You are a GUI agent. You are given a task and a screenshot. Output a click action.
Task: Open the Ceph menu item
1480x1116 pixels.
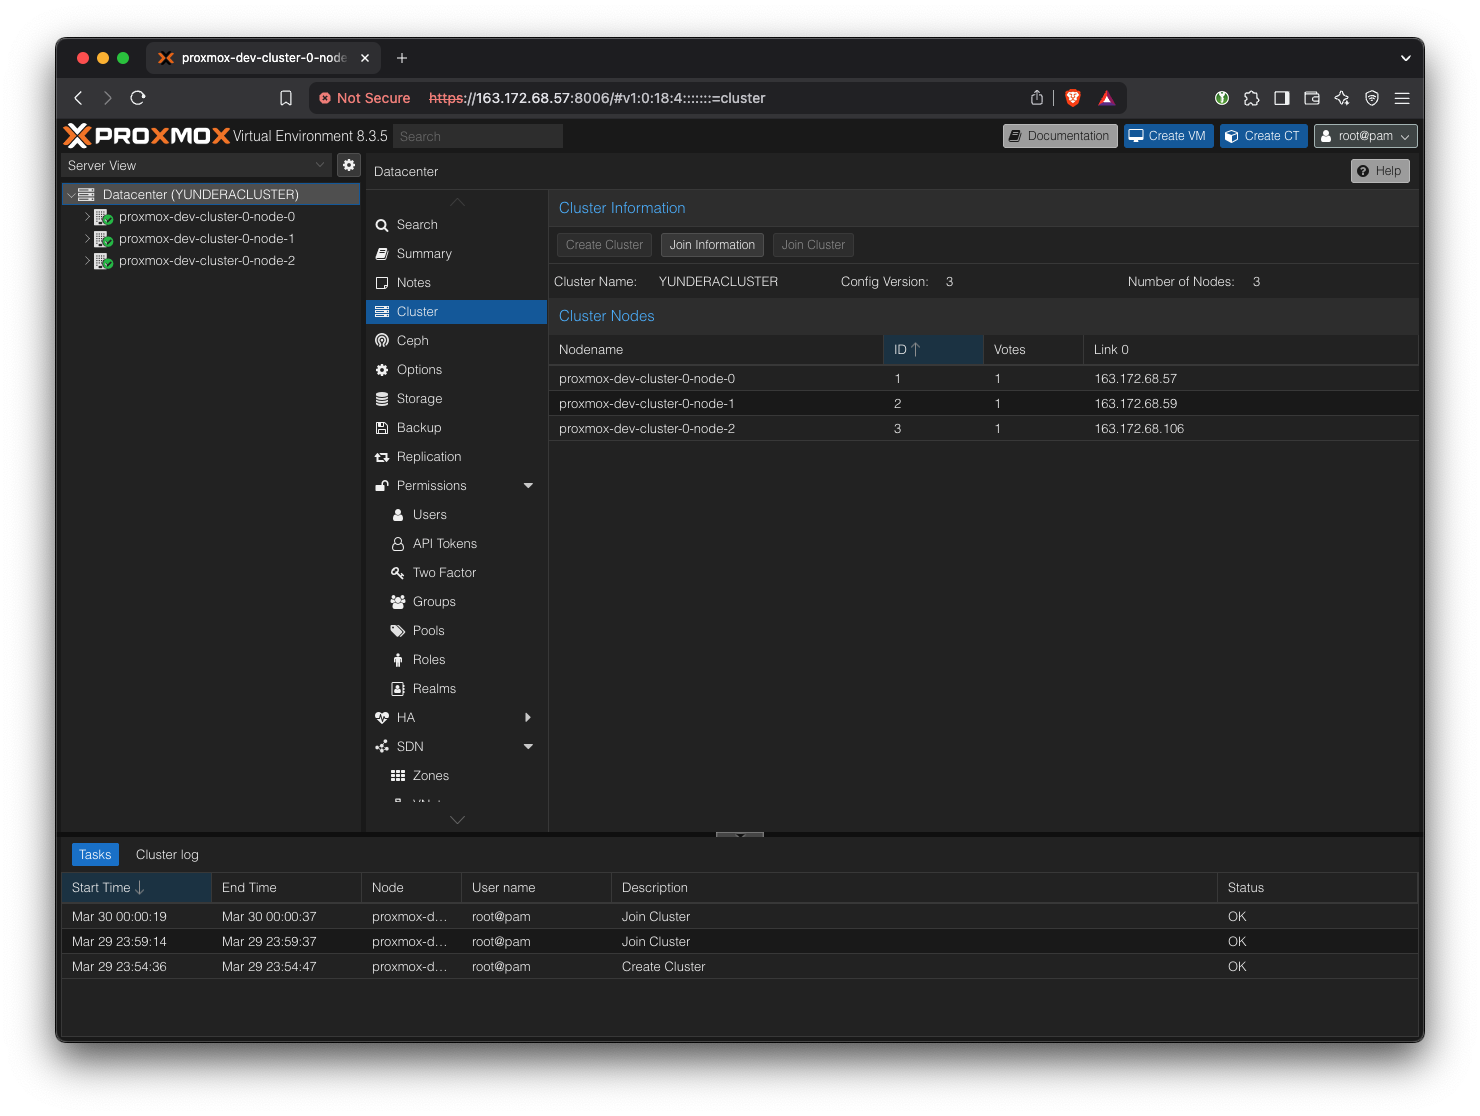(x=412, y=341)
